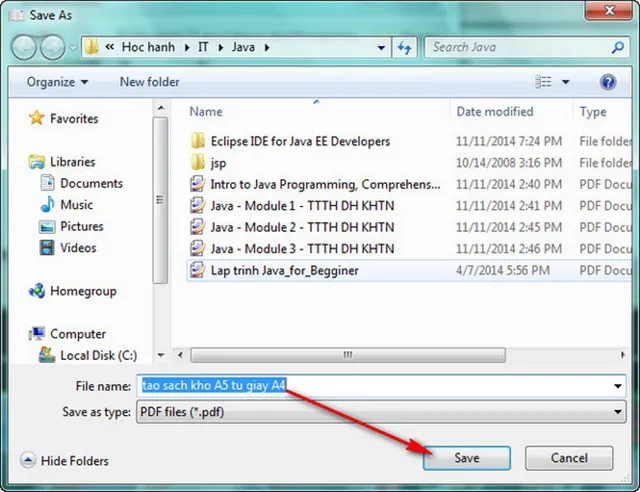Click the File name text field
The image size is (640, 492).
(381, 386)
